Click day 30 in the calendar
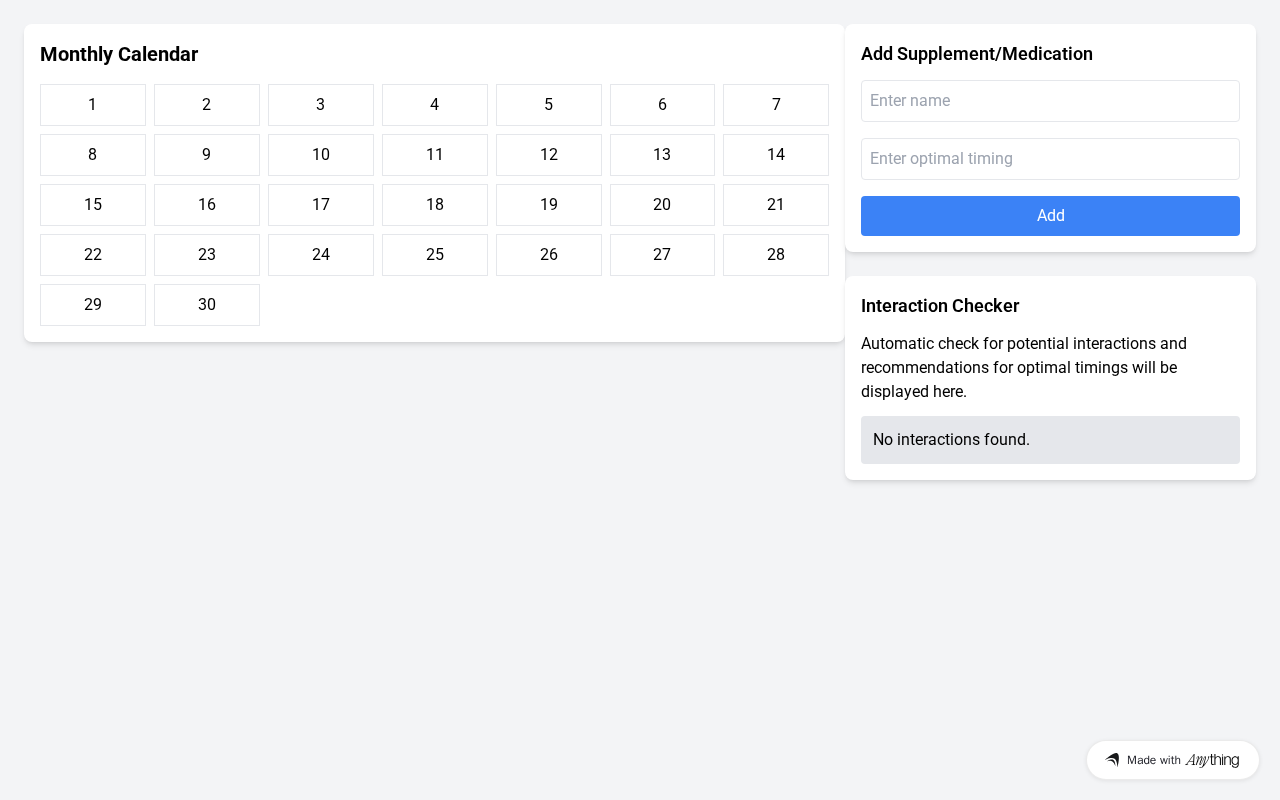1280x800 pixels. click(207, 305)
